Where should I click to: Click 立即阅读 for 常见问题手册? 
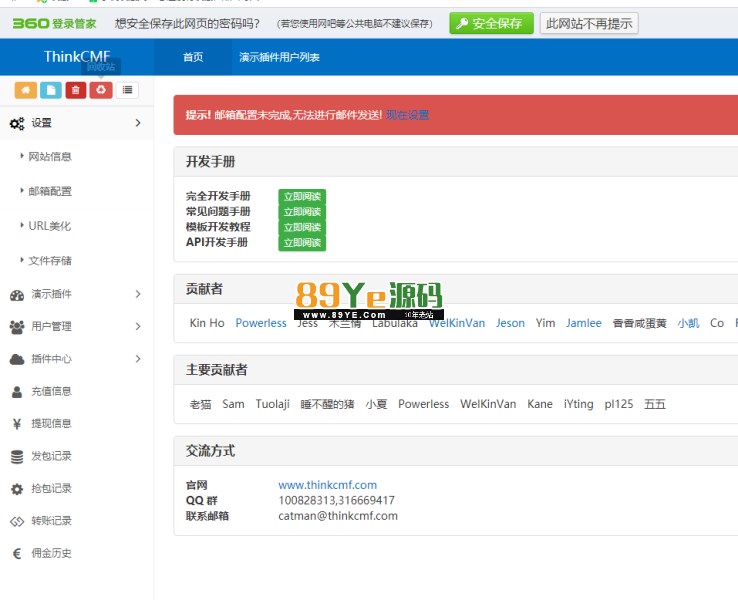[302, 212]
